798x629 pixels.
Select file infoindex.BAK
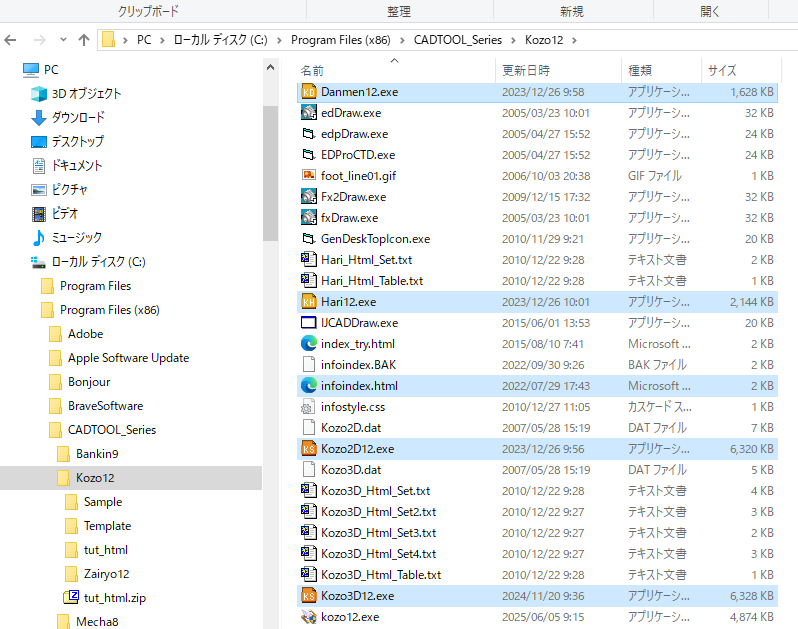[537, 365]
